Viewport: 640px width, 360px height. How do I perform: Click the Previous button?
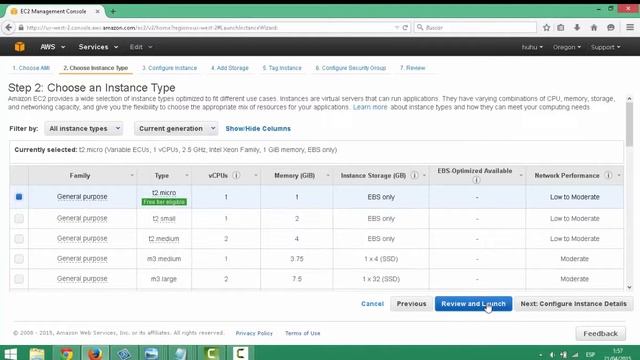(411, 304)
